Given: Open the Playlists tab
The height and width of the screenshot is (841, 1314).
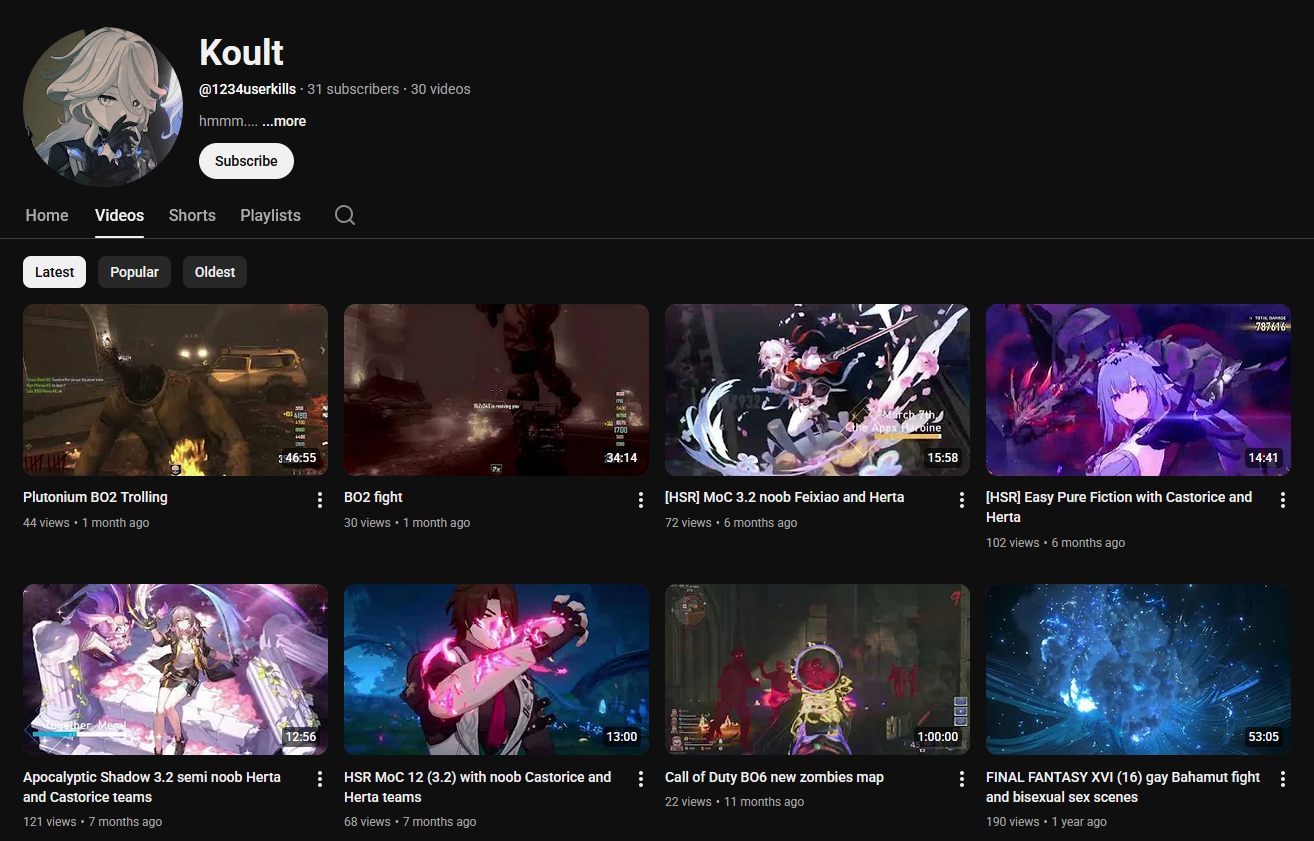Looking at the screenshot, I should coord(270,215).
